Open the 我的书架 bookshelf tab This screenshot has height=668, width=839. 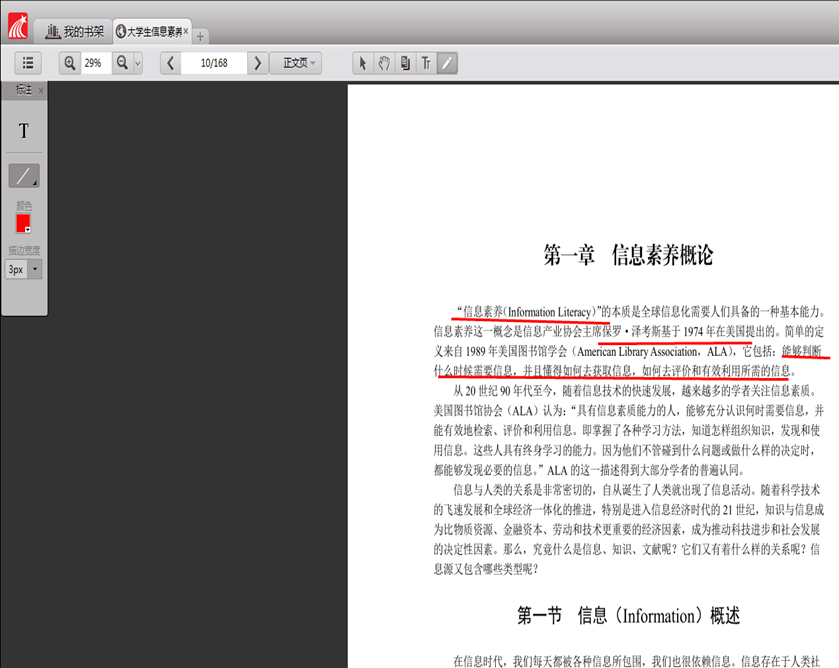click(x=74, y=32)
